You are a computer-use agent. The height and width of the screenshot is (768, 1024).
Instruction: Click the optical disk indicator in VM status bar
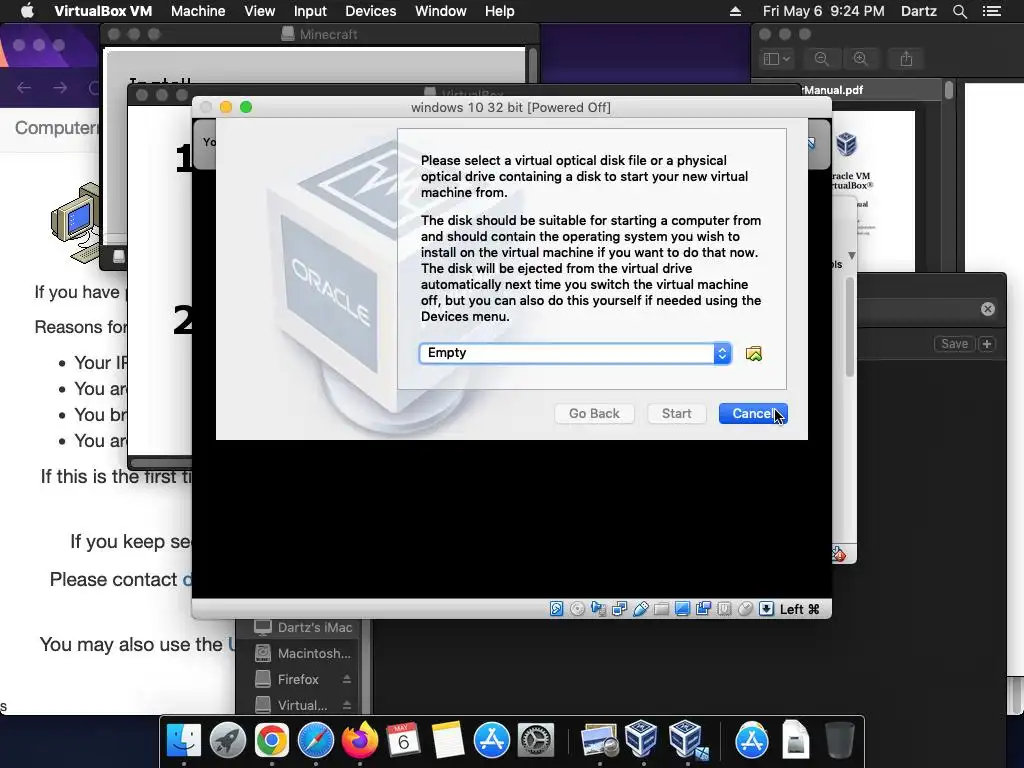(577, 609)
